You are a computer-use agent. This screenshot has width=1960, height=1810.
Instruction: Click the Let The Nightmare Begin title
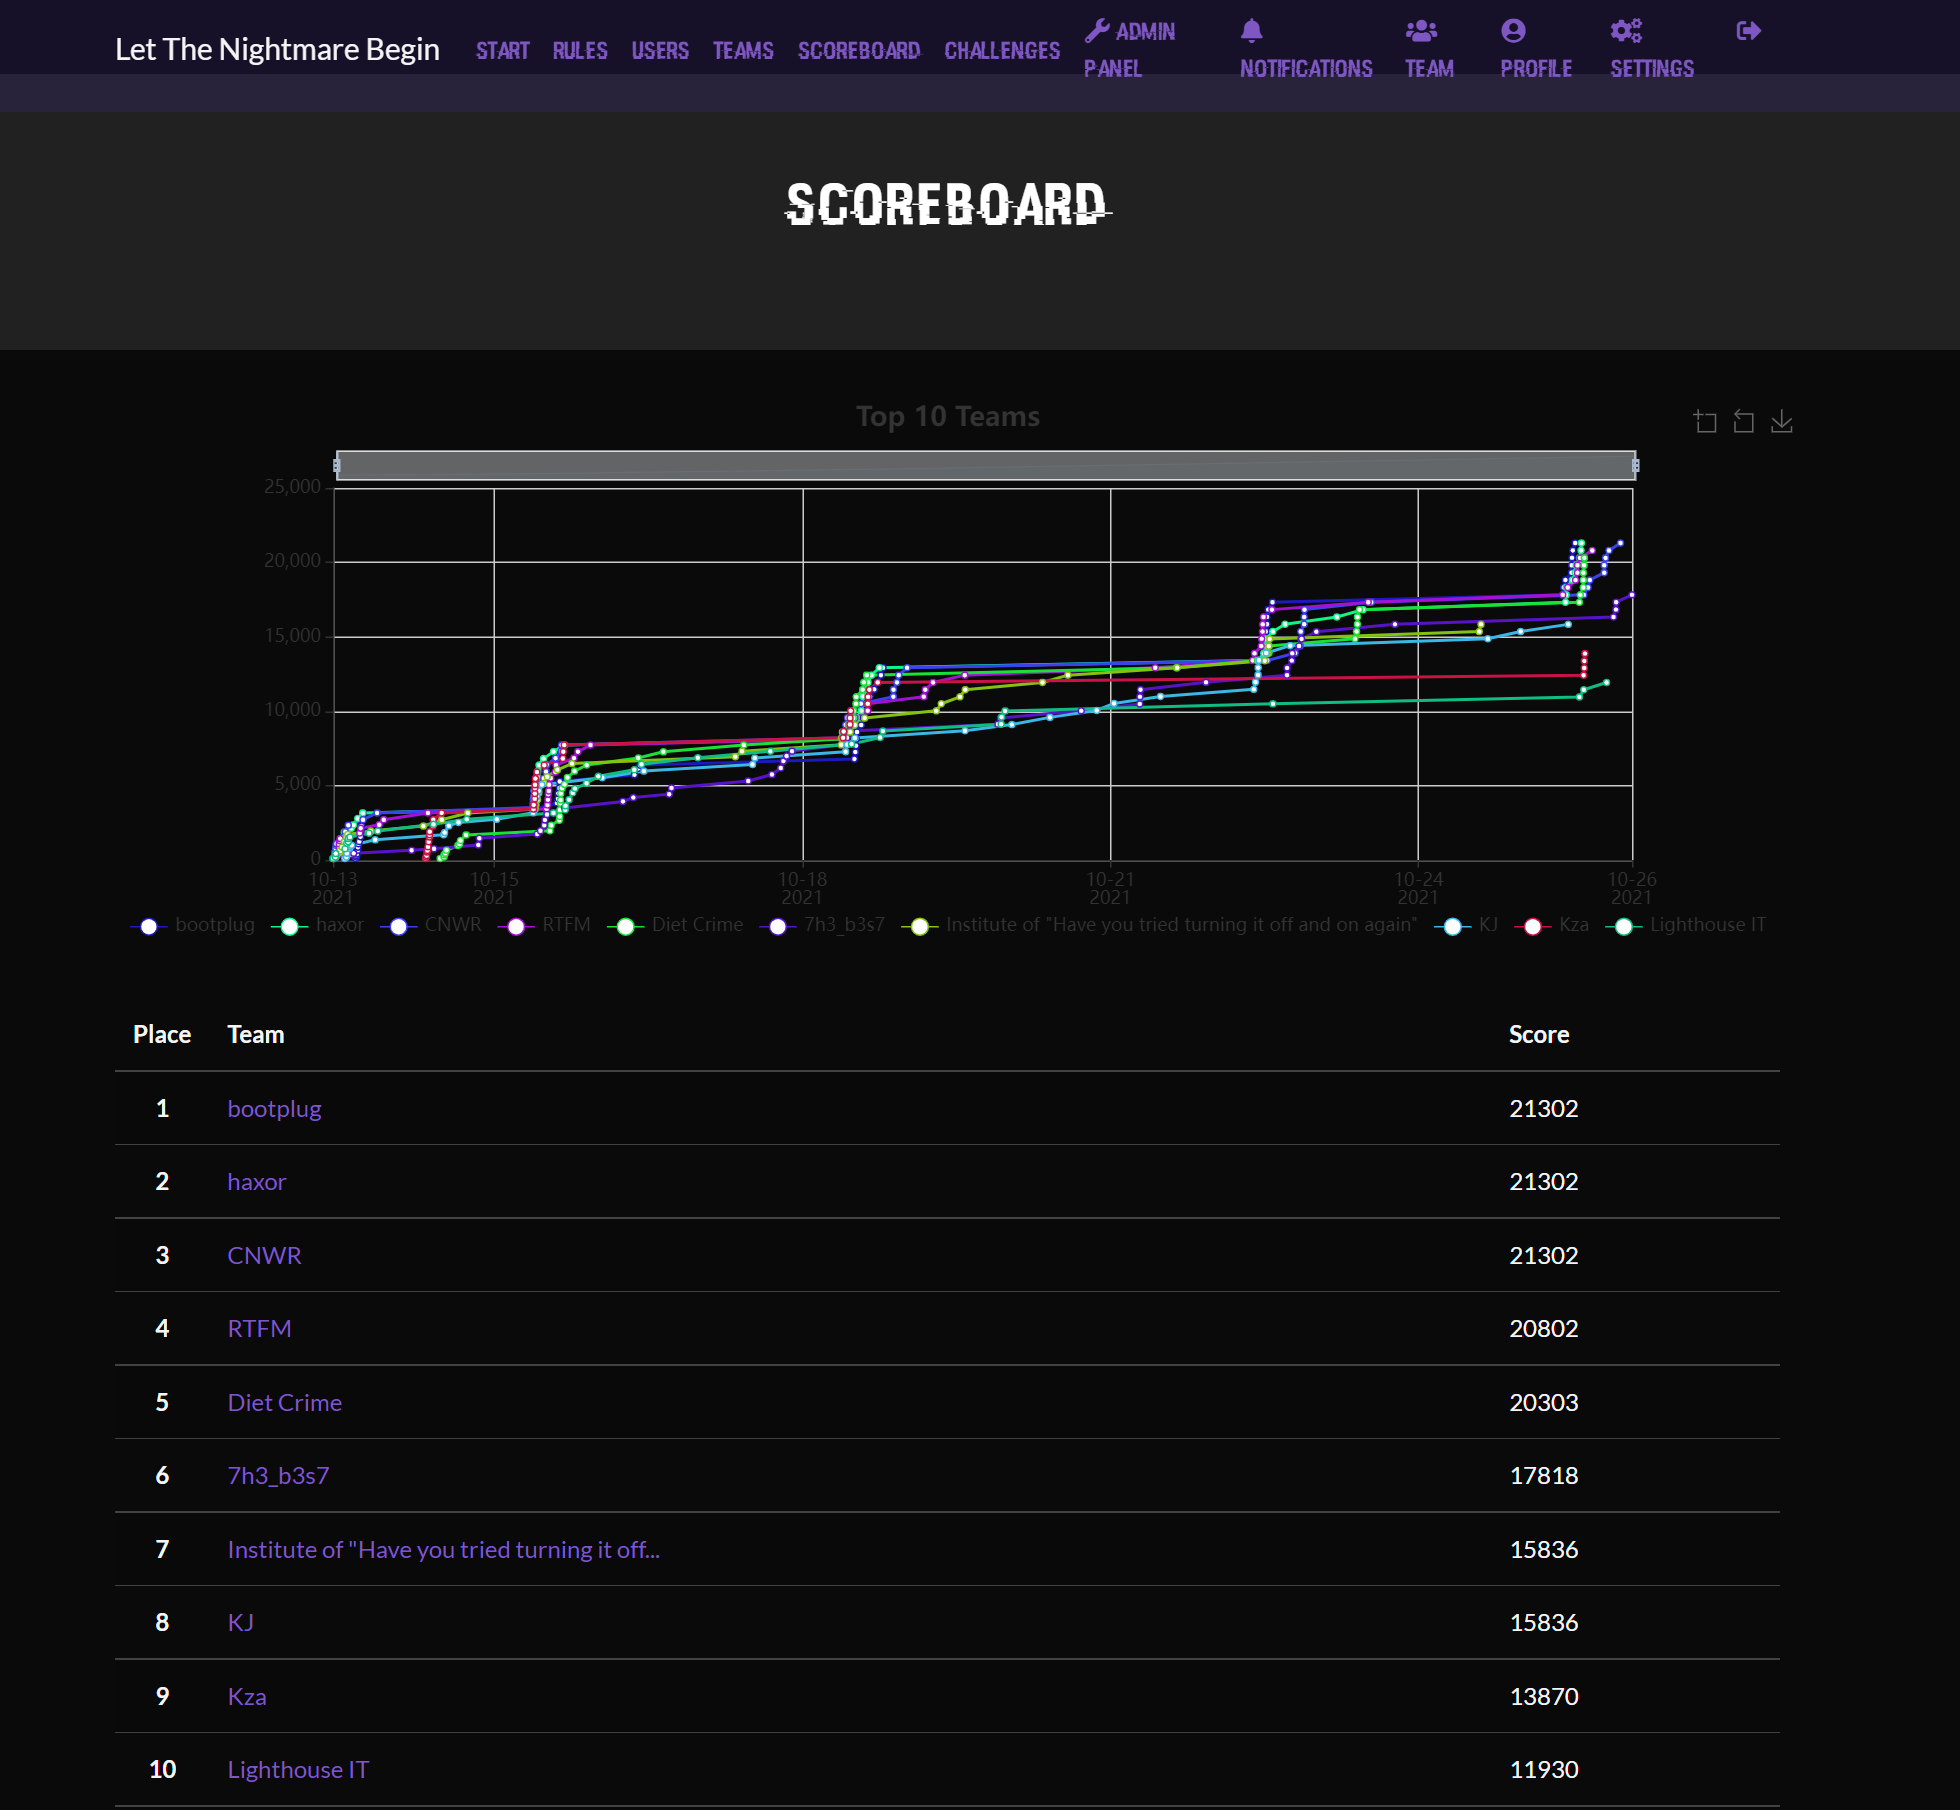click(277, 49)
